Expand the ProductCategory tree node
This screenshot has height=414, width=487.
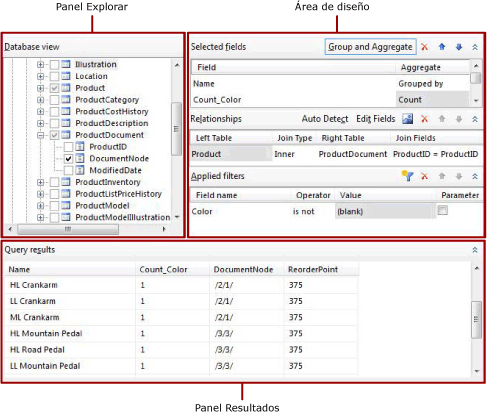coord(40,100)
